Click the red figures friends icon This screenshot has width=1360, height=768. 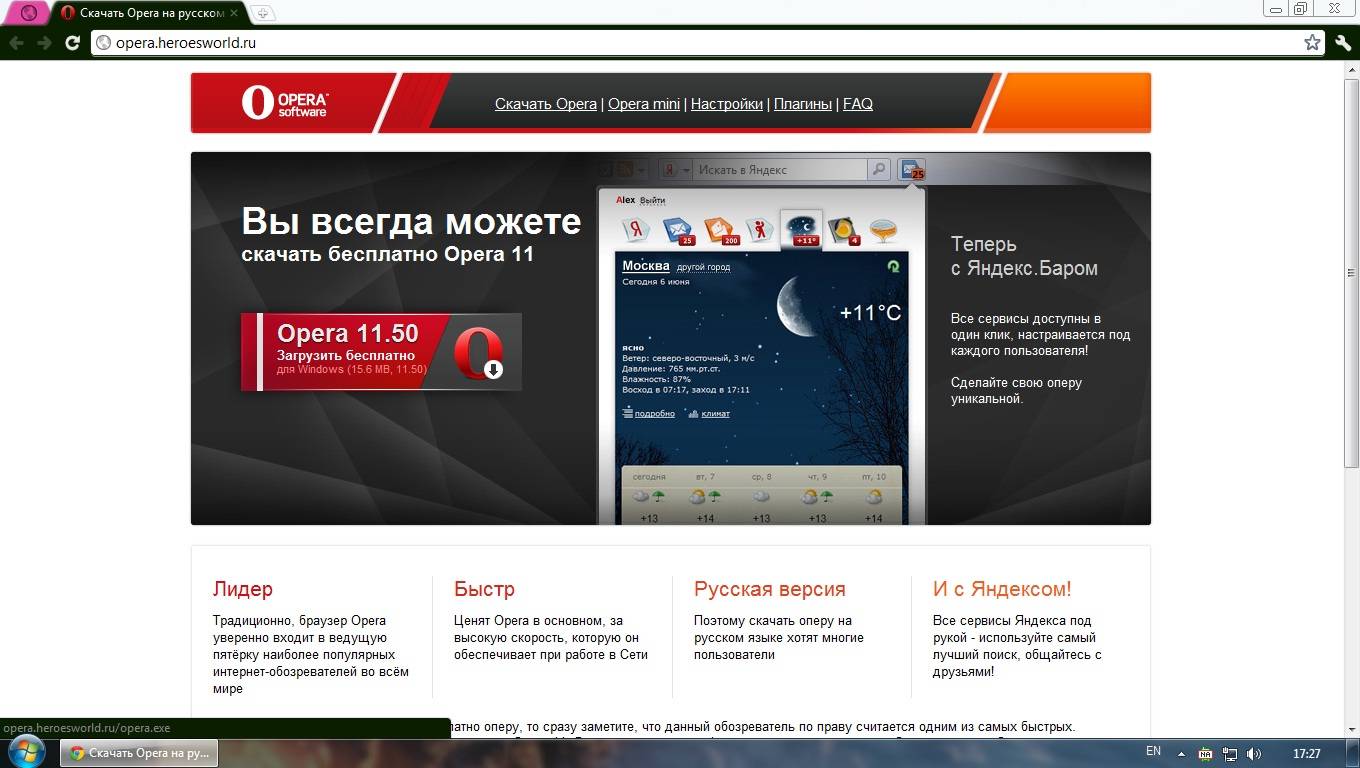tap(760, 230)
